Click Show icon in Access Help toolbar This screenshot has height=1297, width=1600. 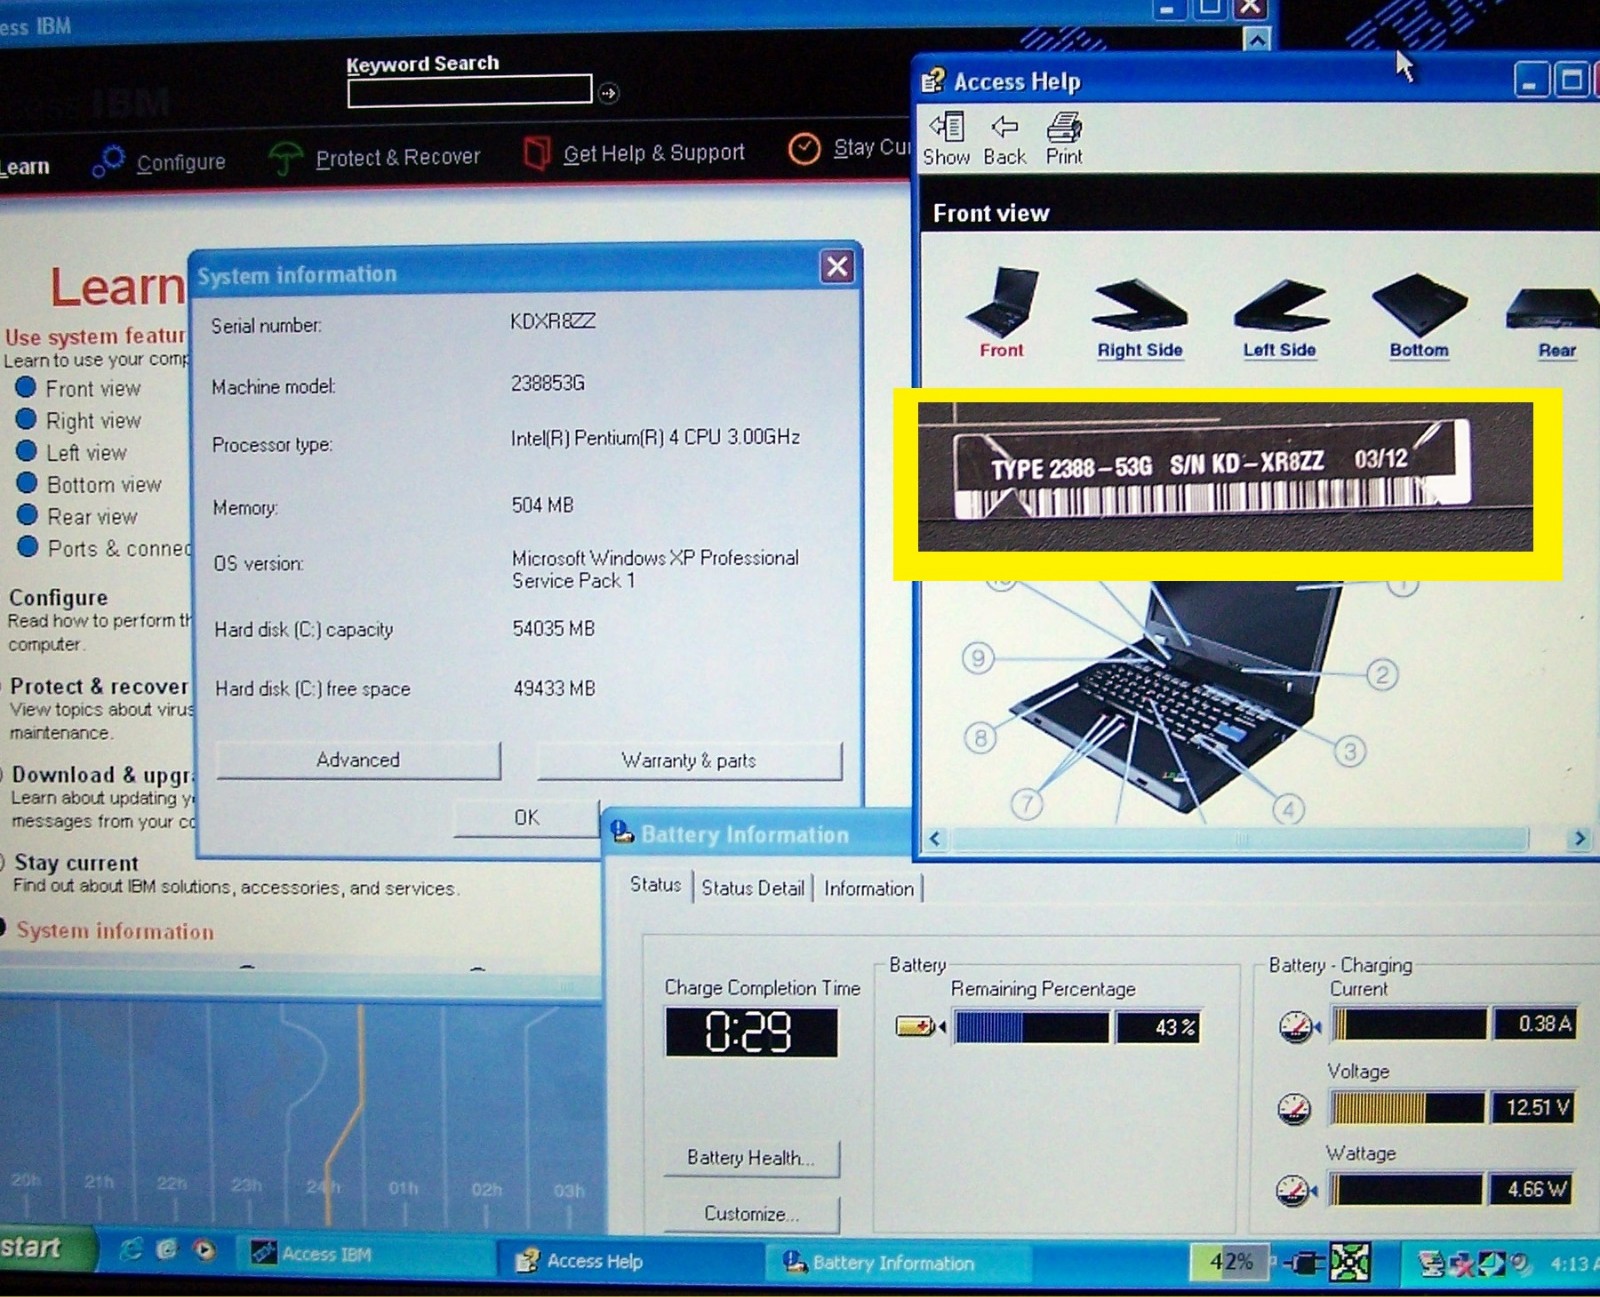946,139
